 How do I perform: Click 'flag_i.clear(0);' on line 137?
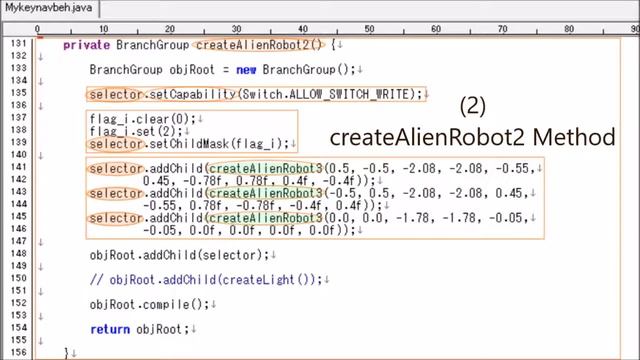tap(143, 119)
